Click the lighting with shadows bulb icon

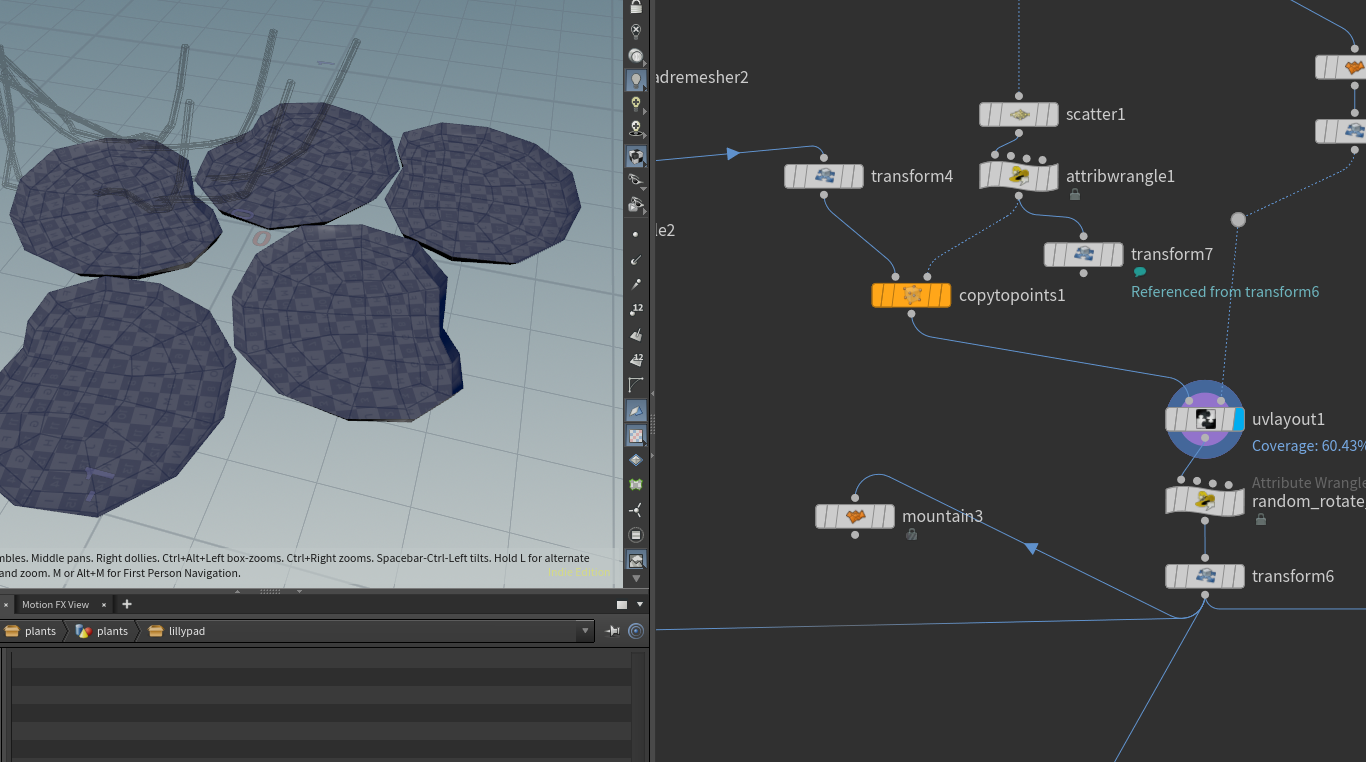(x=636, y=129)
